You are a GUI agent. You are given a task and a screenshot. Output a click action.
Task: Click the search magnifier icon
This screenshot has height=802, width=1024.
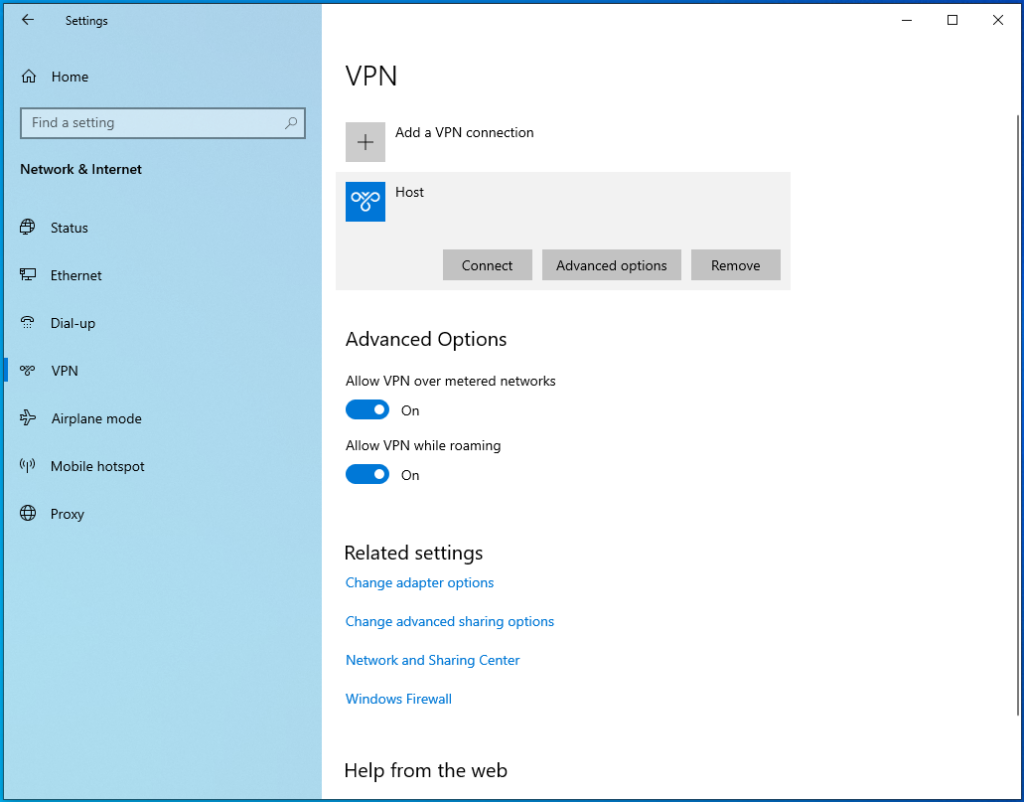click(x=291, y=123)
